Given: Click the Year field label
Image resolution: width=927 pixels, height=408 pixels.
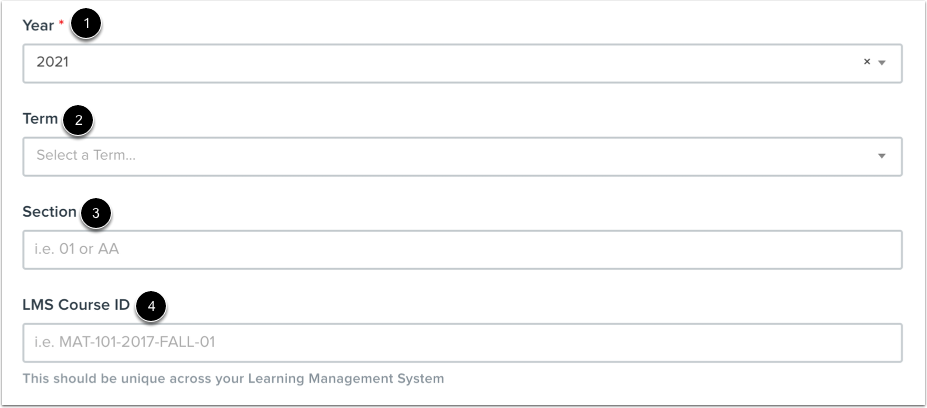Looking at the screenshot, I should [x=38, y=25].
